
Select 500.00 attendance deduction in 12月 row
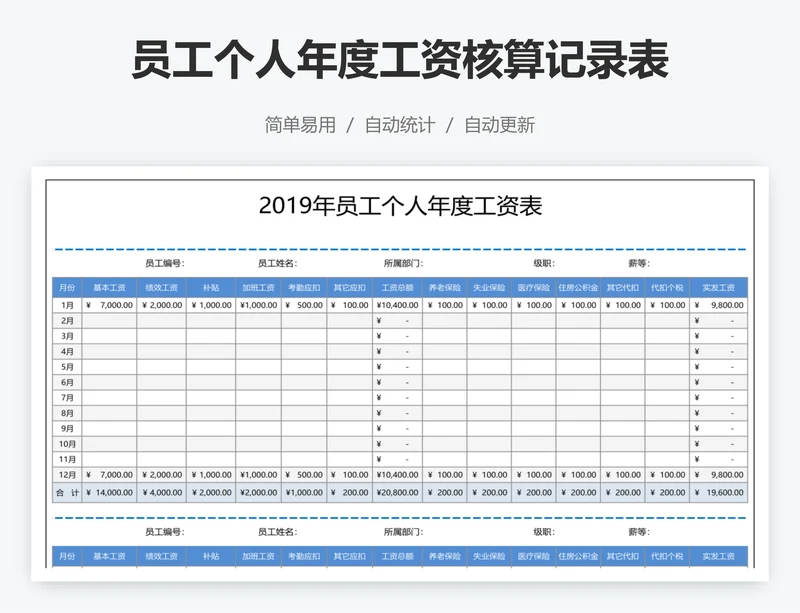point(304,475)
